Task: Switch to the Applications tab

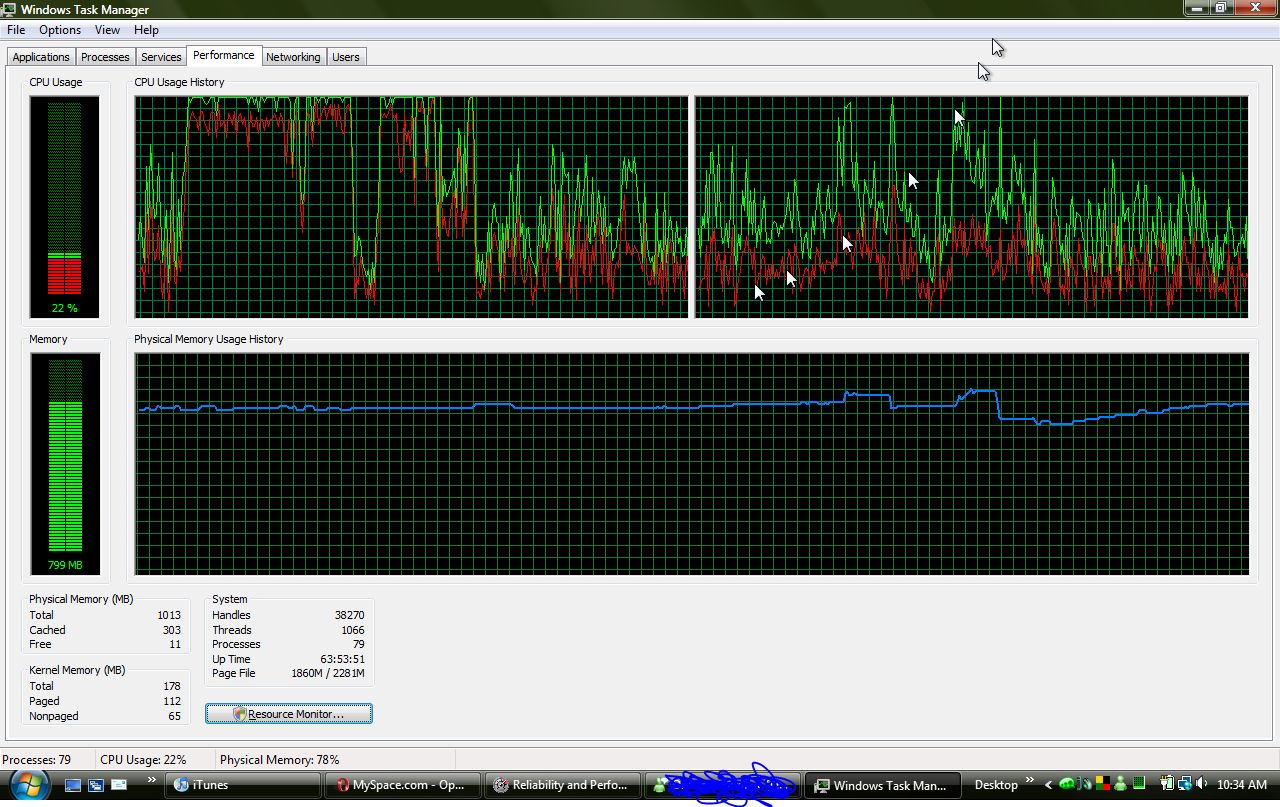Action: (x=41, y=57)
